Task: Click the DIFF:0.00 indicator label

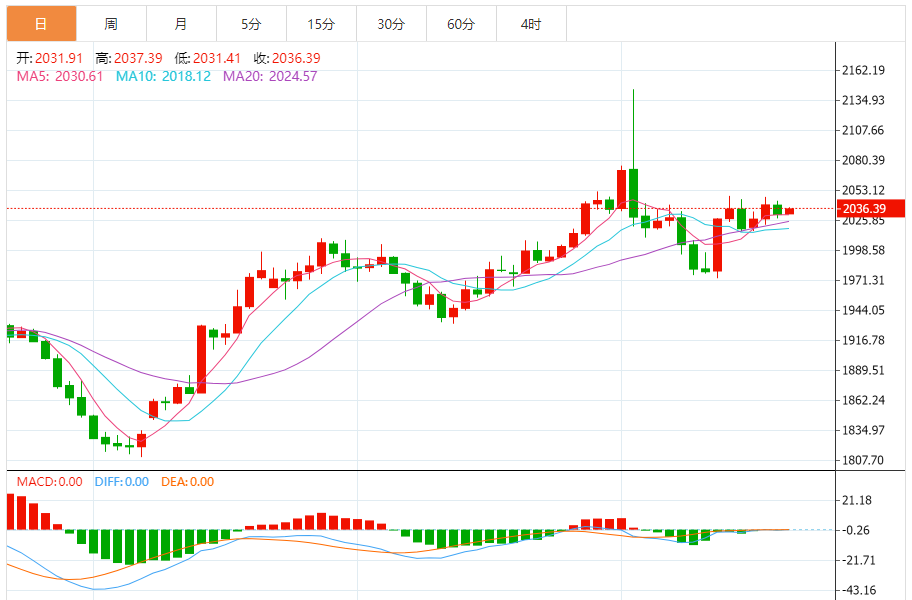Action: tap(122, 482)
